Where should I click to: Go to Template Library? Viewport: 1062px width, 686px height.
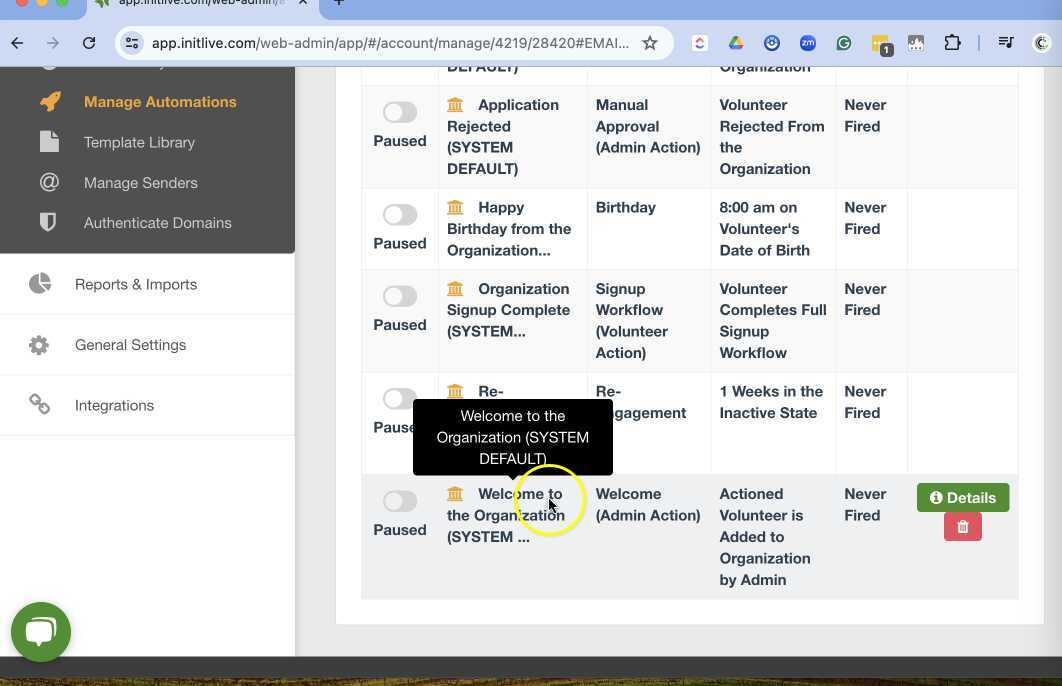click(x=139, y=142)
